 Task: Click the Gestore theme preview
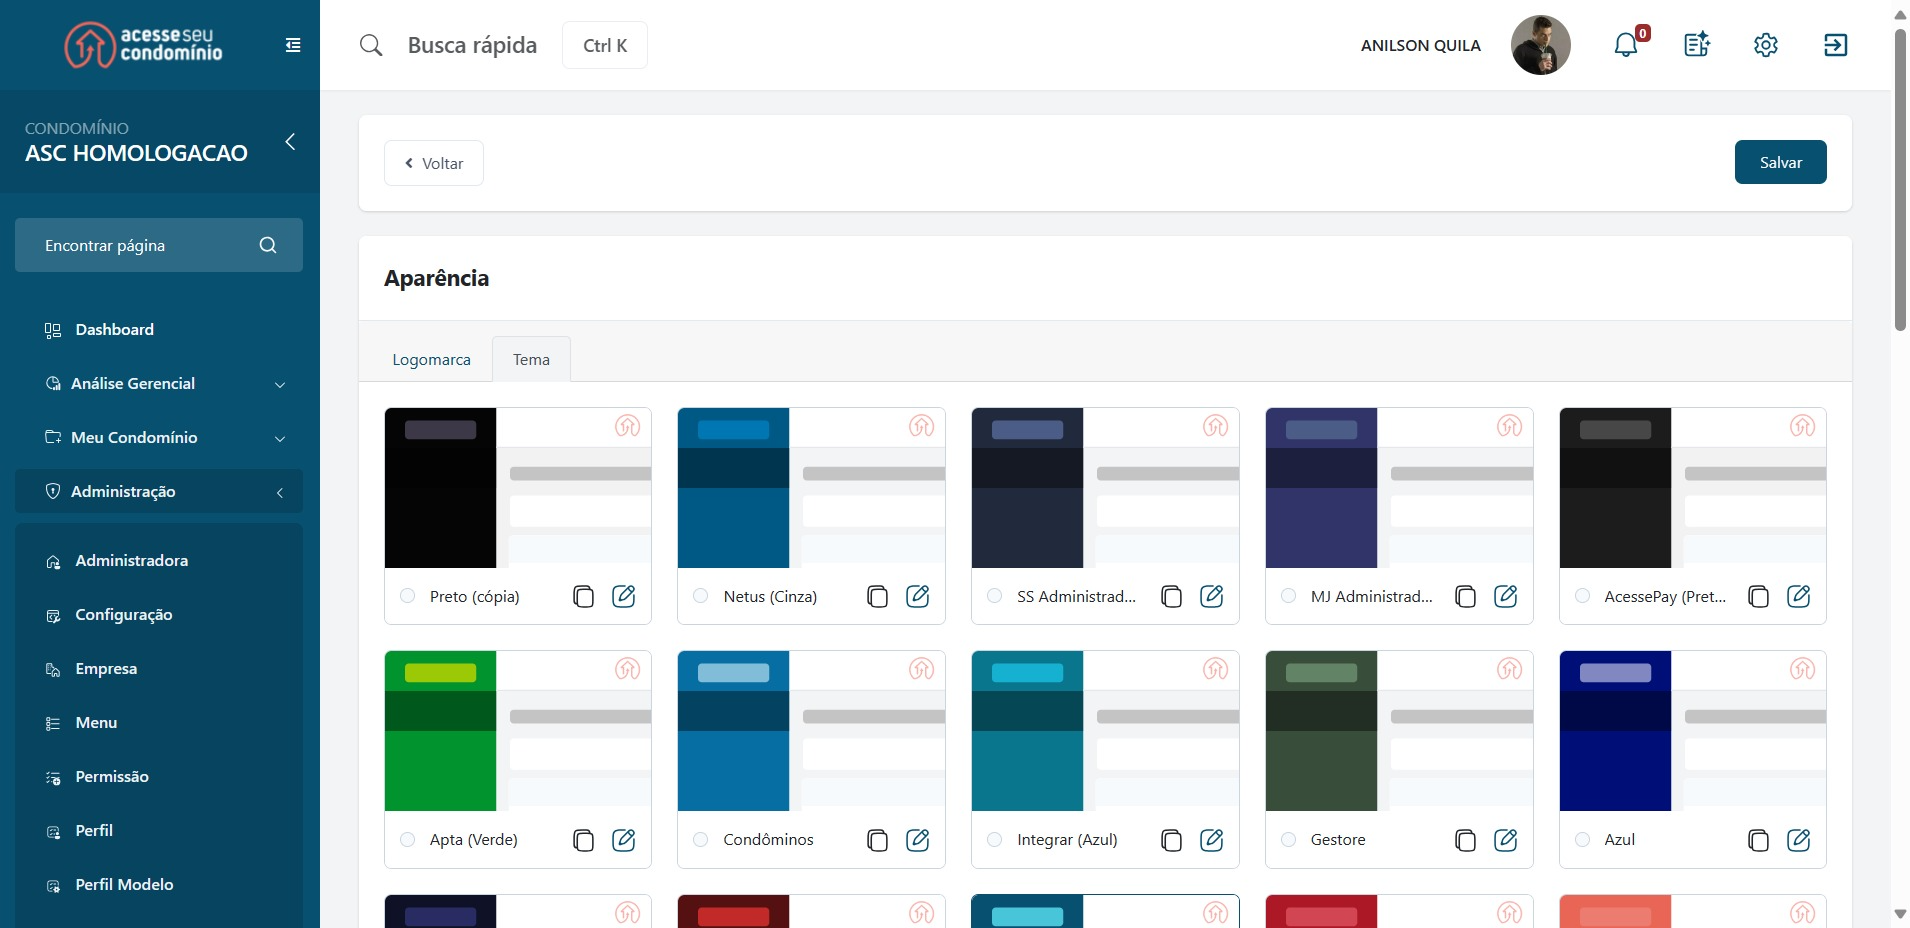tap(1399, 731)
